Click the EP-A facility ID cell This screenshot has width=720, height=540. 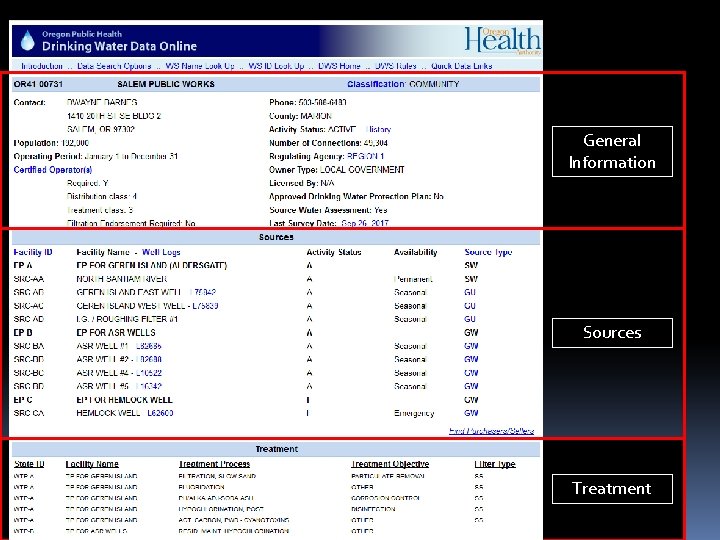(22, 265)
